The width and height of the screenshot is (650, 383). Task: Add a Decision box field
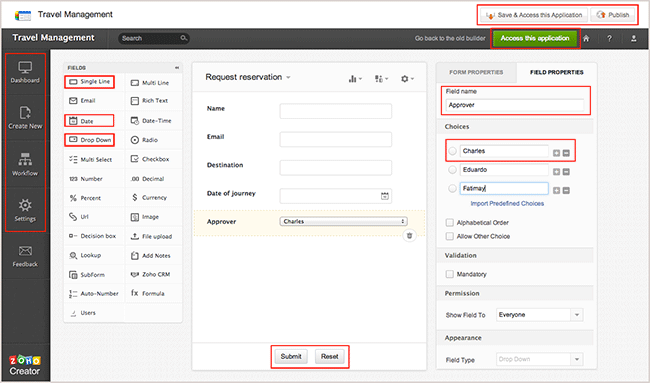[92, 236]
